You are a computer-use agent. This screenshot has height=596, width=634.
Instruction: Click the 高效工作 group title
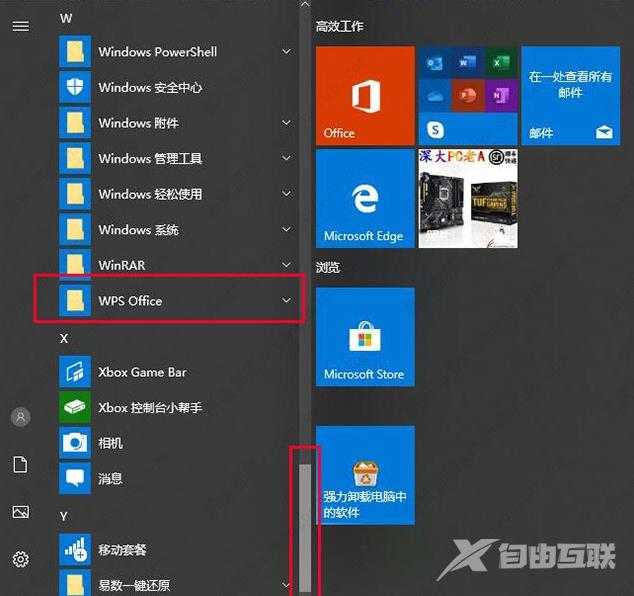coord(340,27)
